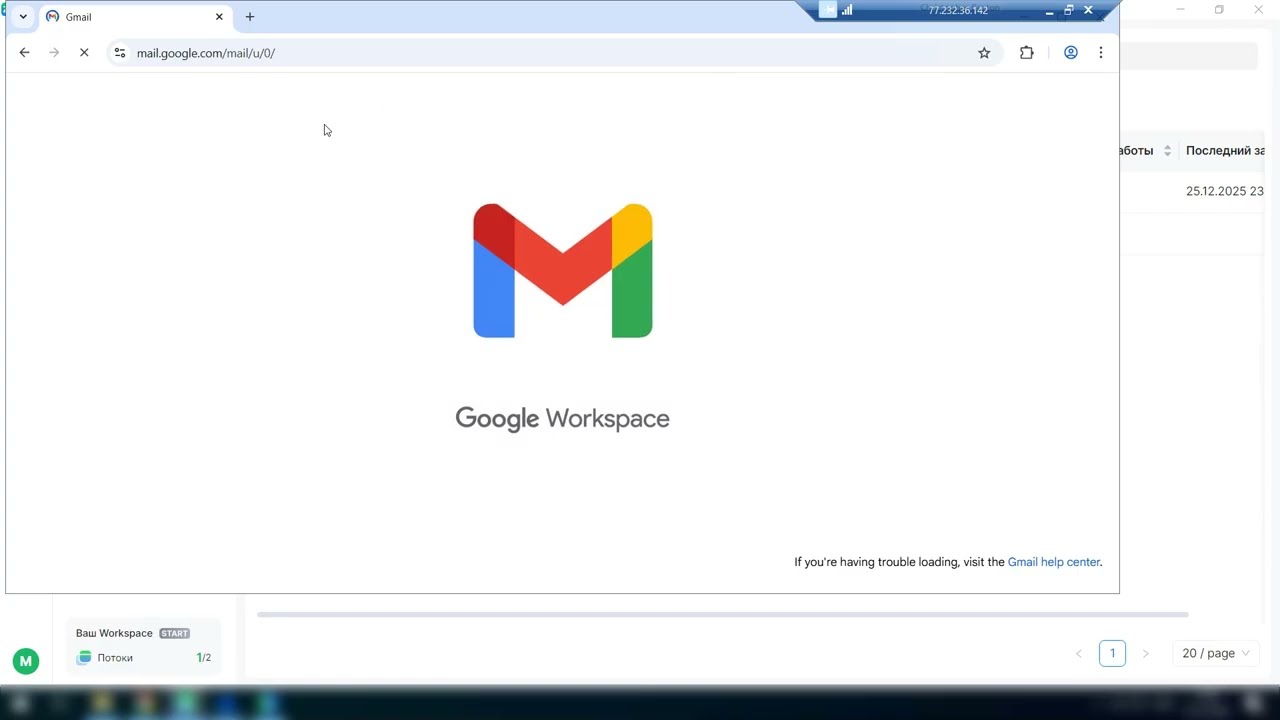This screenshot has height=720, width=1280.
Task: View site information for mail.google.com
Action: point(120,53)
